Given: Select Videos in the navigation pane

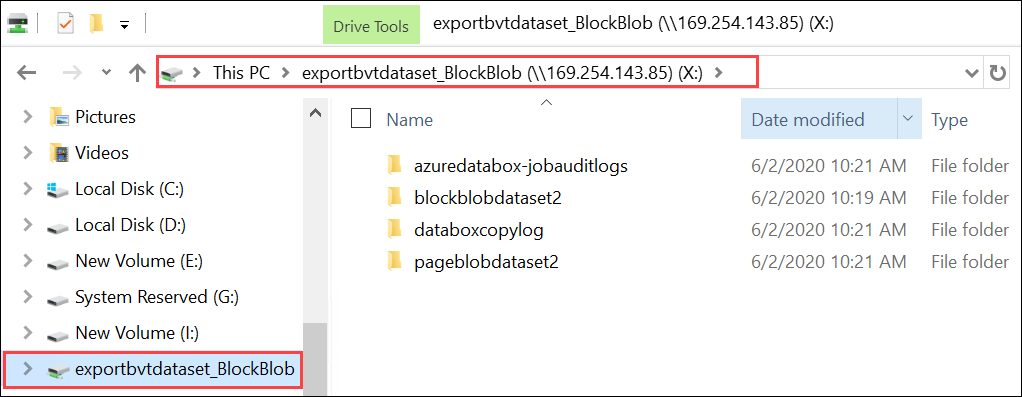Looking at the screenshot, I should pos(102,153).
